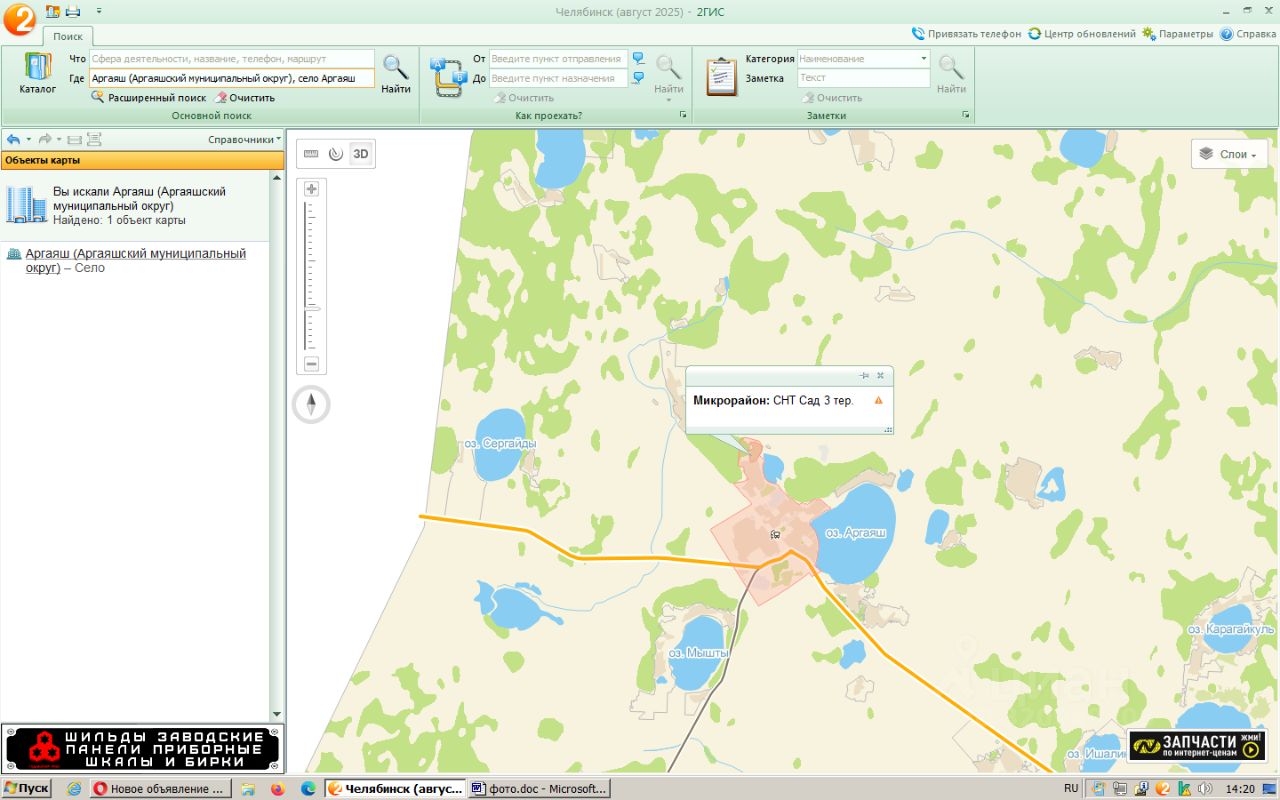Click the print icon in title bar
The height and width of the screenshot is (800, 1280).
click(73, 11)
